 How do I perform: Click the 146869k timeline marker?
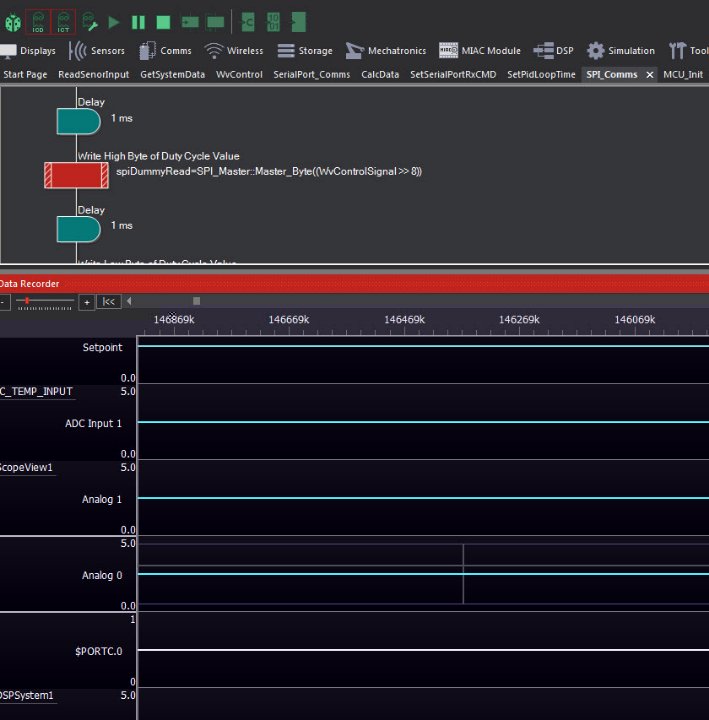coord(174,320)
